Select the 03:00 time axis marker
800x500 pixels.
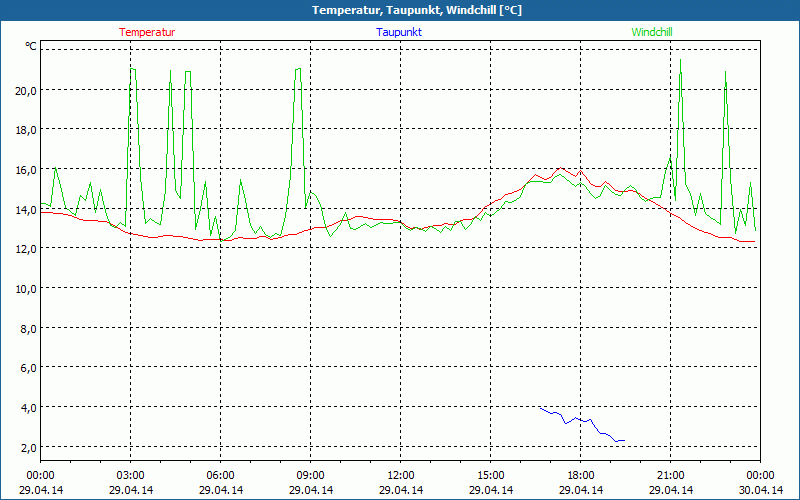(131, 475)
